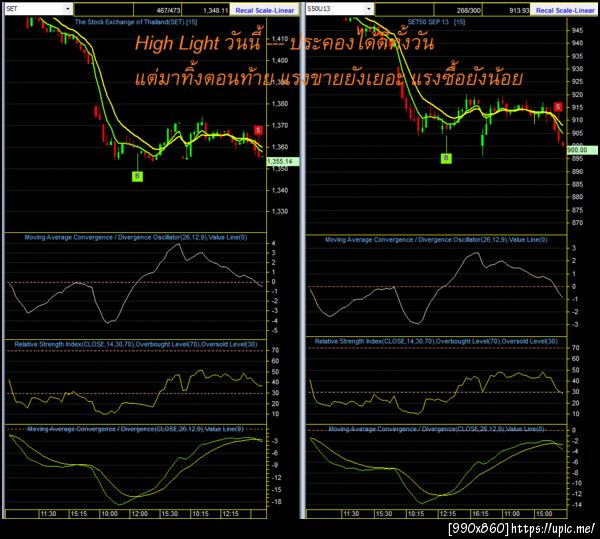
Task: Click the 12:00 marker on SET time axis
Action: [x=140, y=514]
